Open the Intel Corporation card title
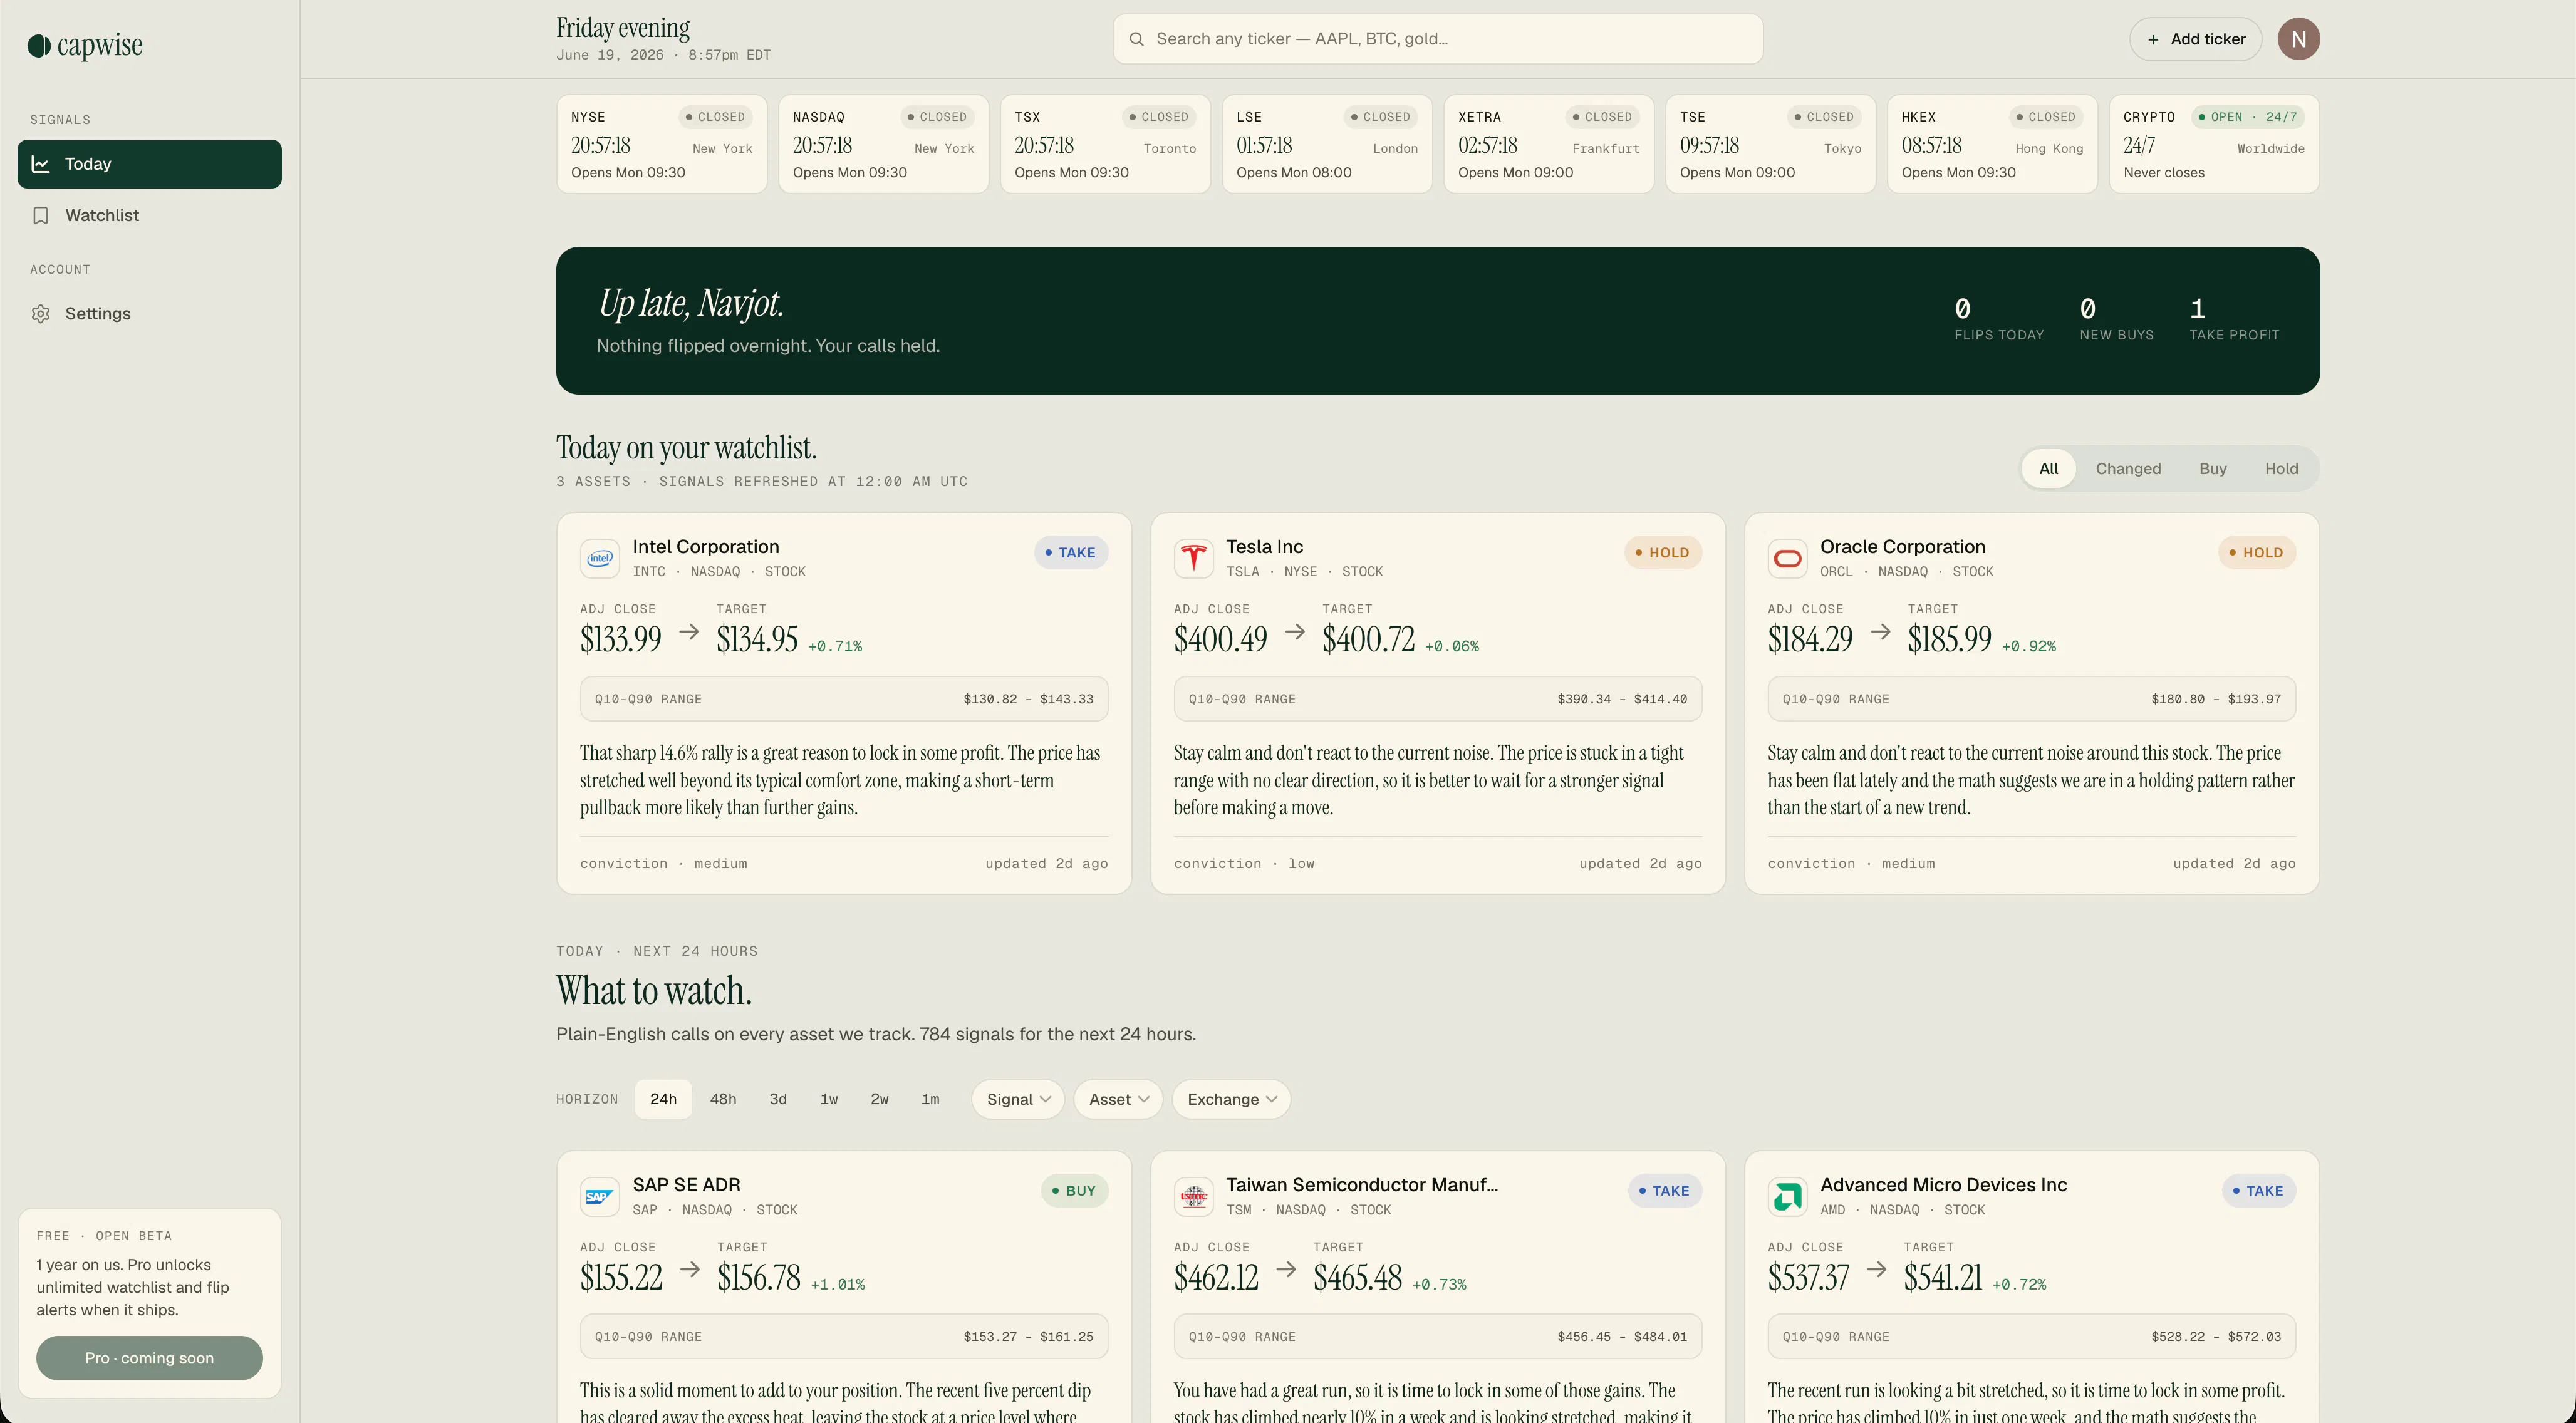The image size is (2576, 1423). (x=705, y=547)
